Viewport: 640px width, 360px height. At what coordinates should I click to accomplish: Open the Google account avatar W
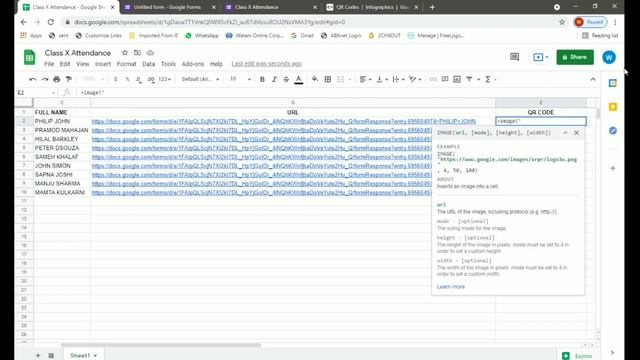click(x=609, y=57)
